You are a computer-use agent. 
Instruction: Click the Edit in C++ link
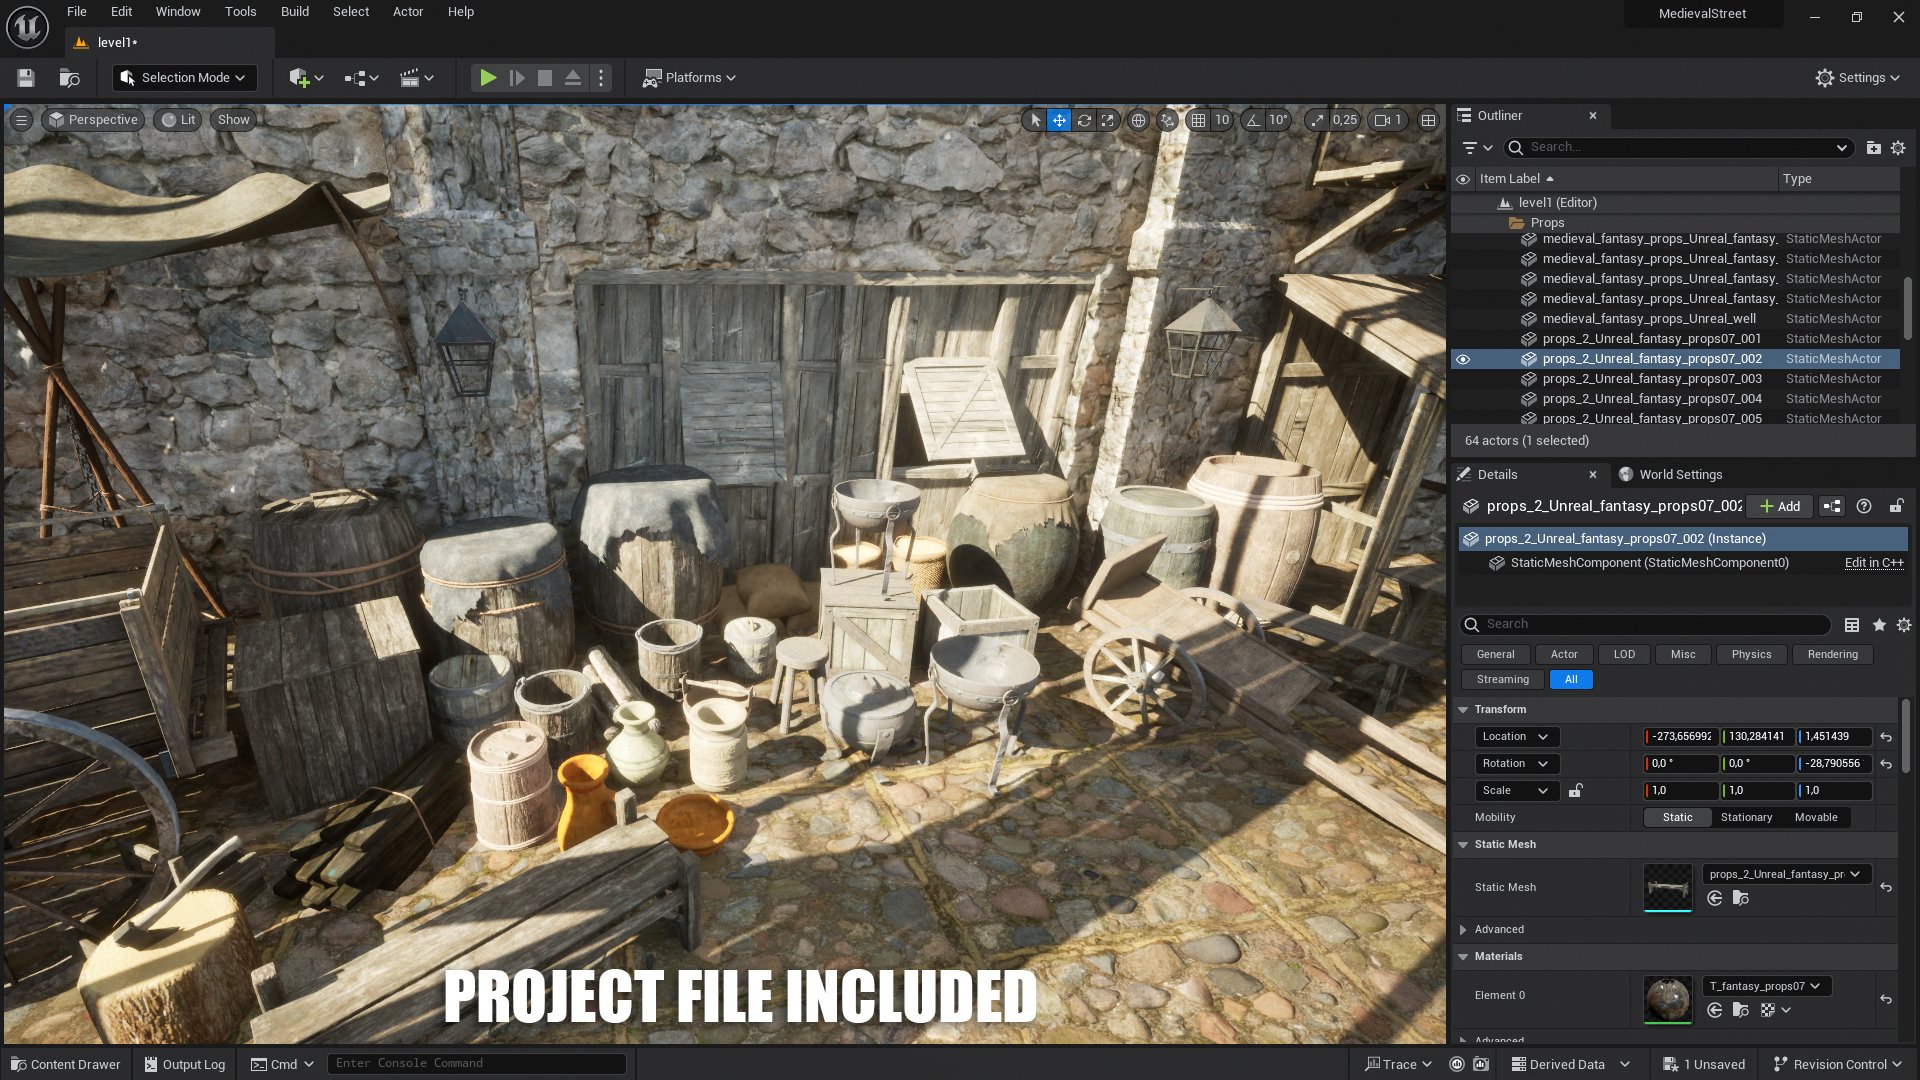pos(1874,563)
